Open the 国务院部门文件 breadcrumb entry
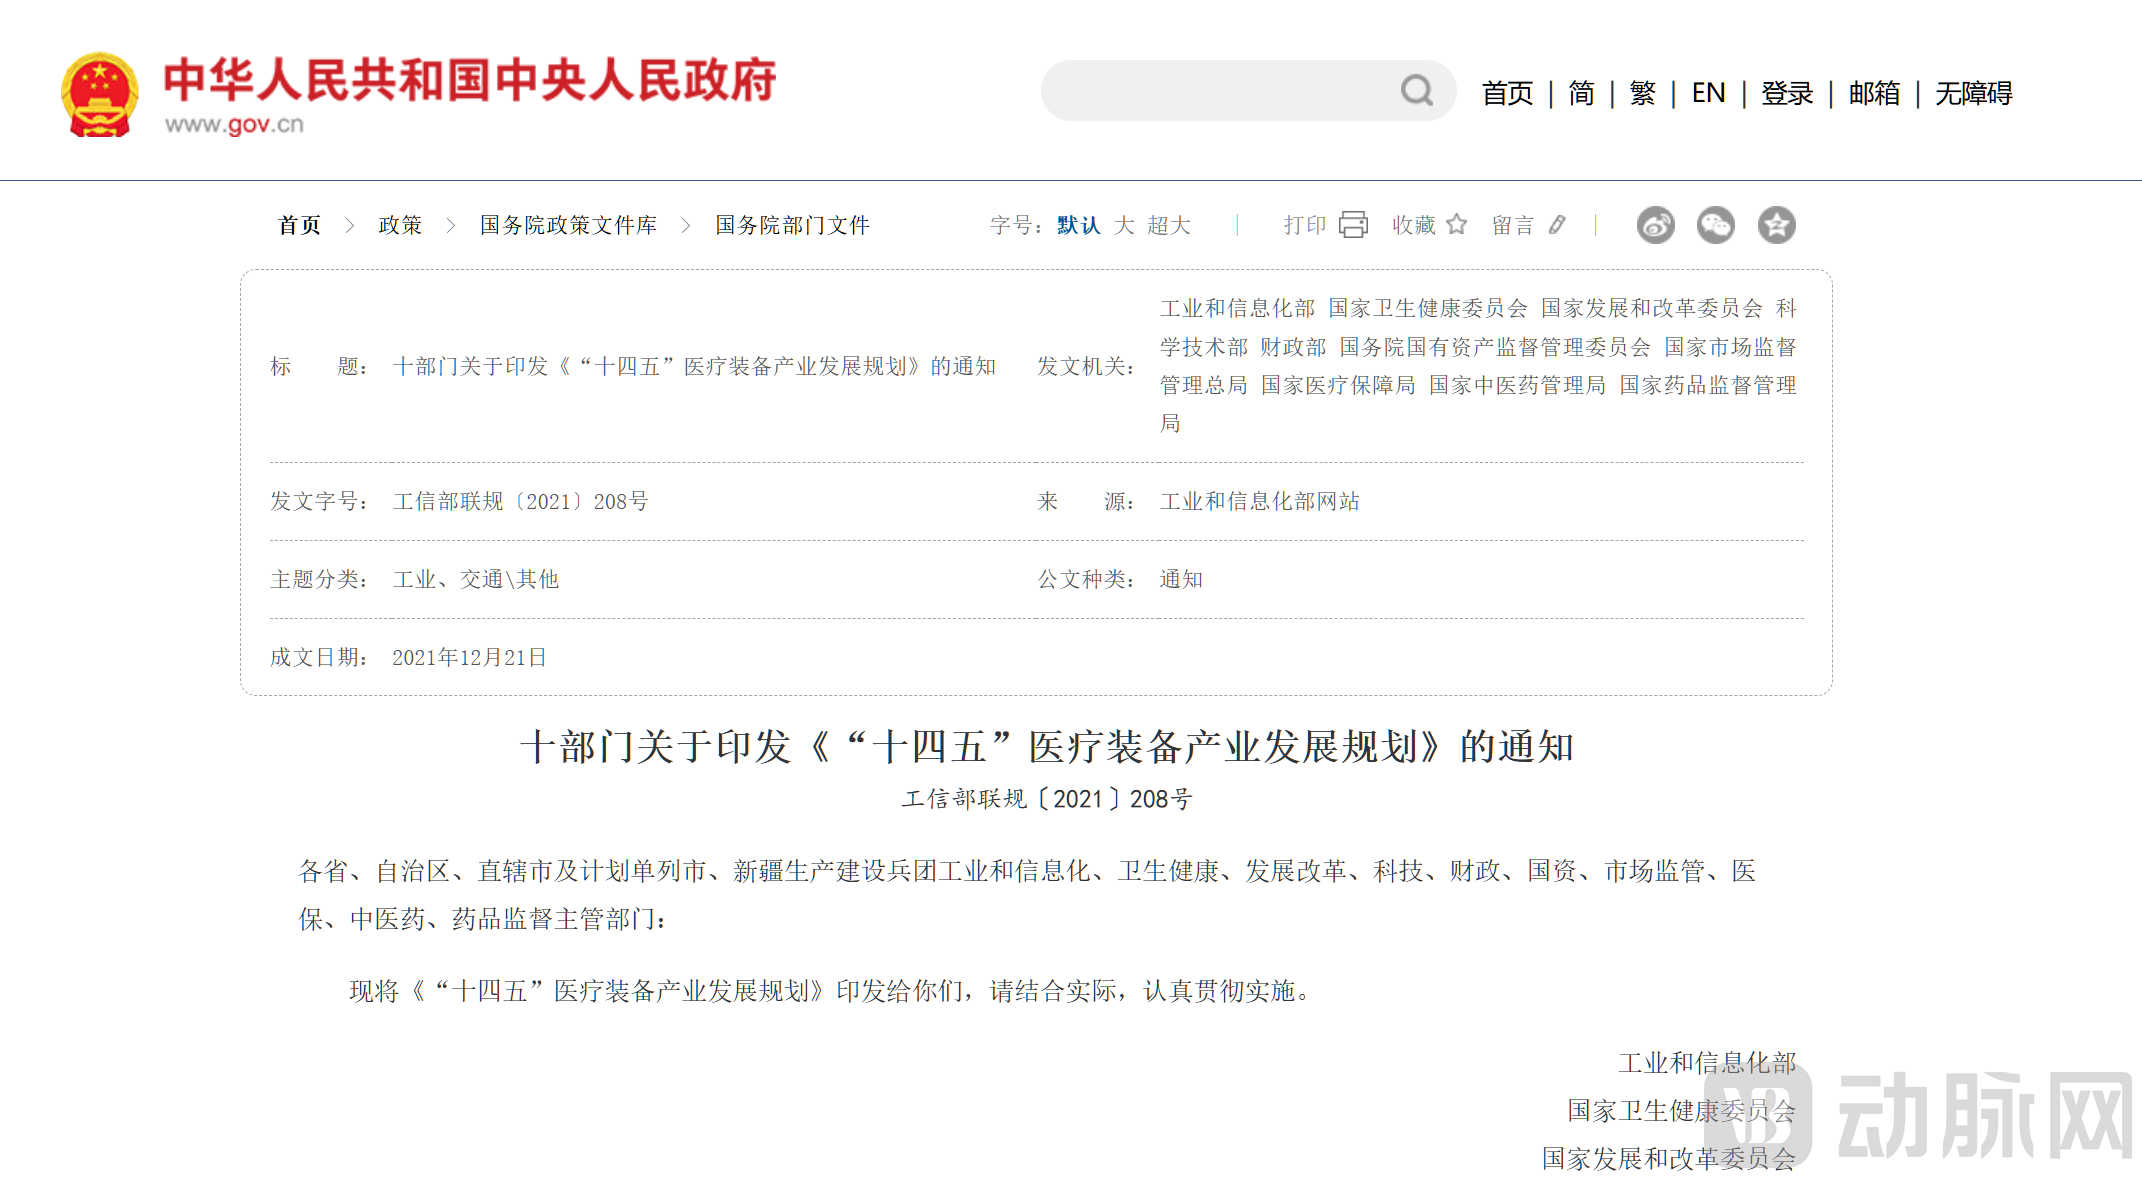This screenshot has width=2142, height=1178. click(x=791, y=226)
